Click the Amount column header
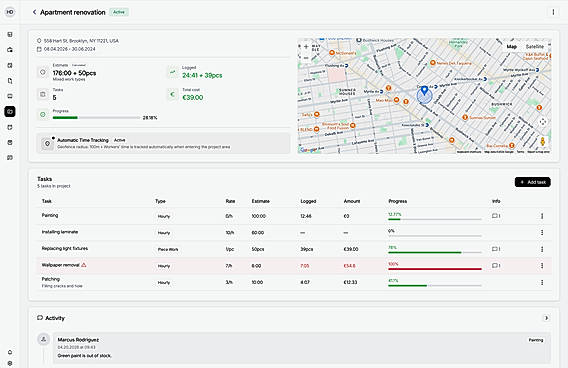Image resolution: width=568 pixels, height=368 pixels. coord(352,201)
